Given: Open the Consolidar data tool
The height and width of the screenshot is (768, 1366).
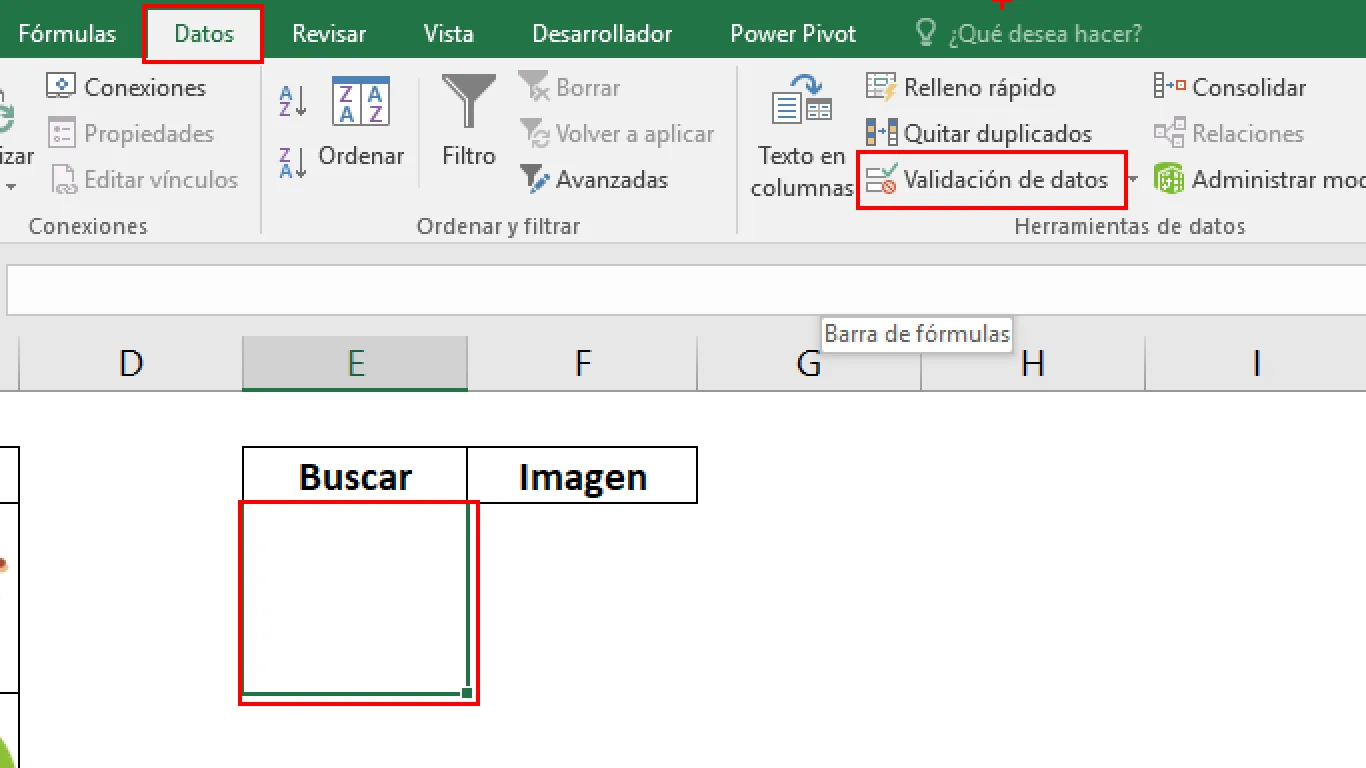Looking at the screenshot, I should coord(1230,88).
